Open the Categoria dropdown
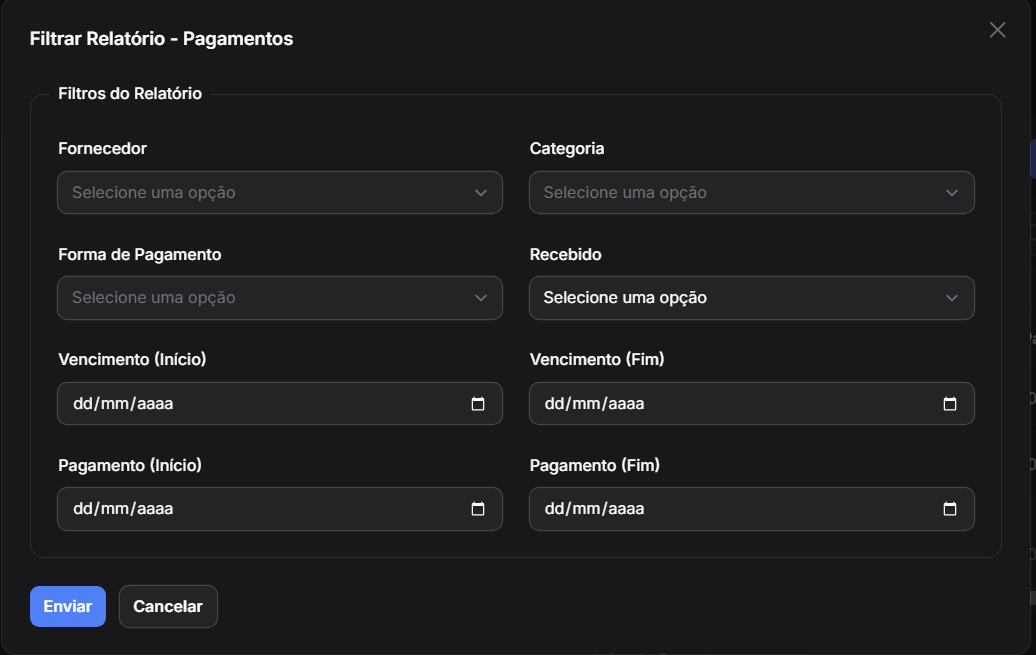The image size is (1036, 655). pos(751,192)
